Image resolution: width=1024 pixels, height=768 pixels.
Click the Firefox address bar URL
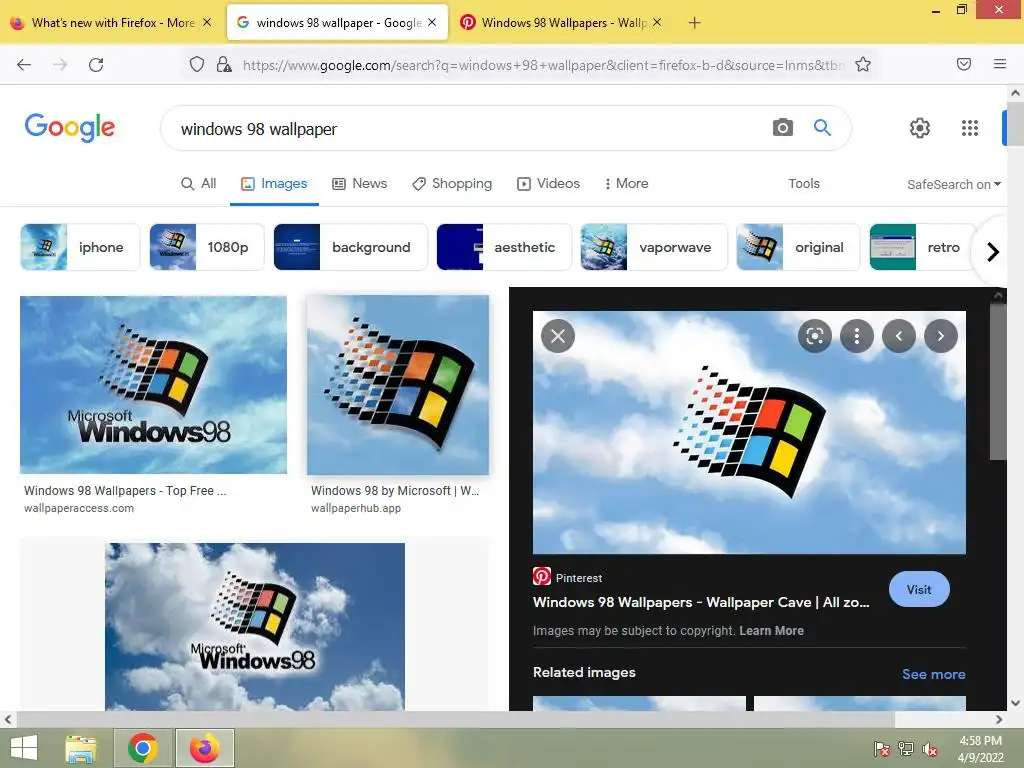[542, 65]
